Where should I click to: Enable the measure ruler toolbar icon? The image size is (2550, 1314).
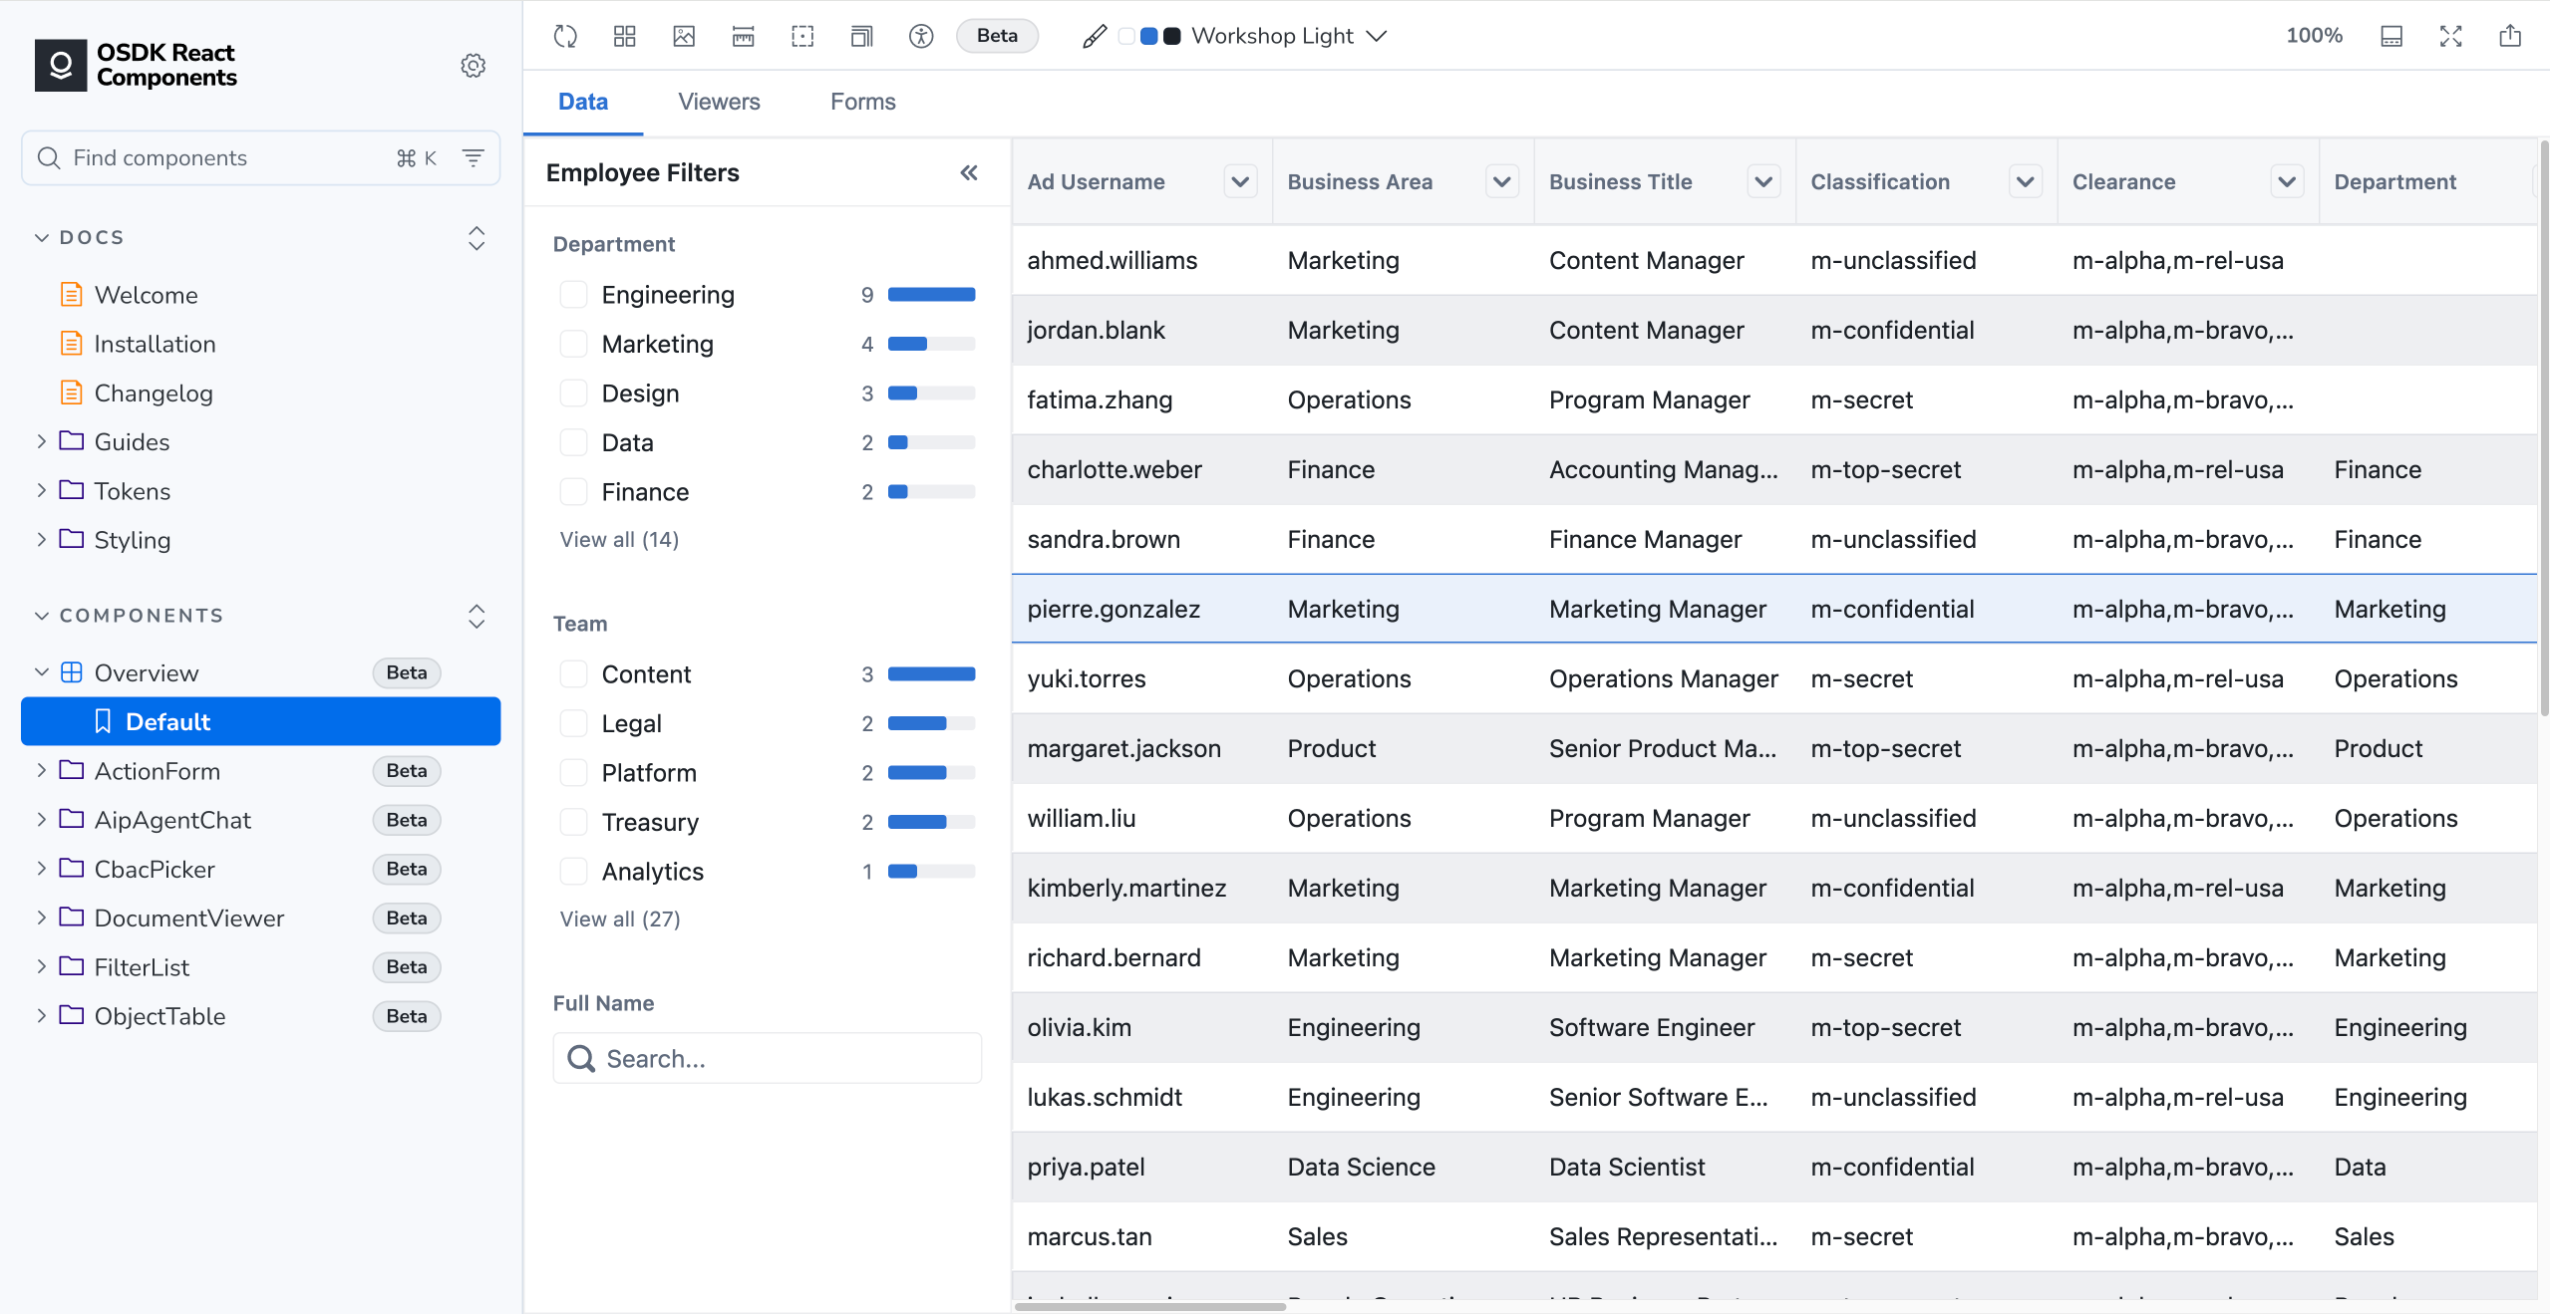[743, 36]
